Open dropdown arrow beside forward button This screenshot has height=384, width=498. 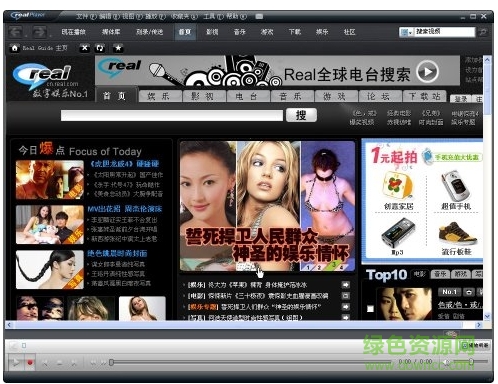coord(50,35)
